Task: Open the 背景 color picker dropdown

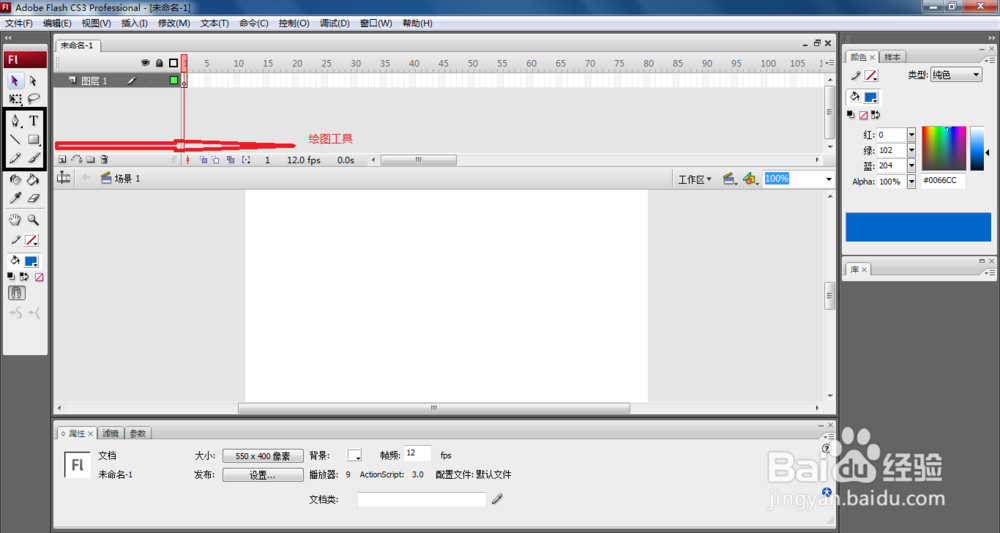Action: tap(354, 455)
